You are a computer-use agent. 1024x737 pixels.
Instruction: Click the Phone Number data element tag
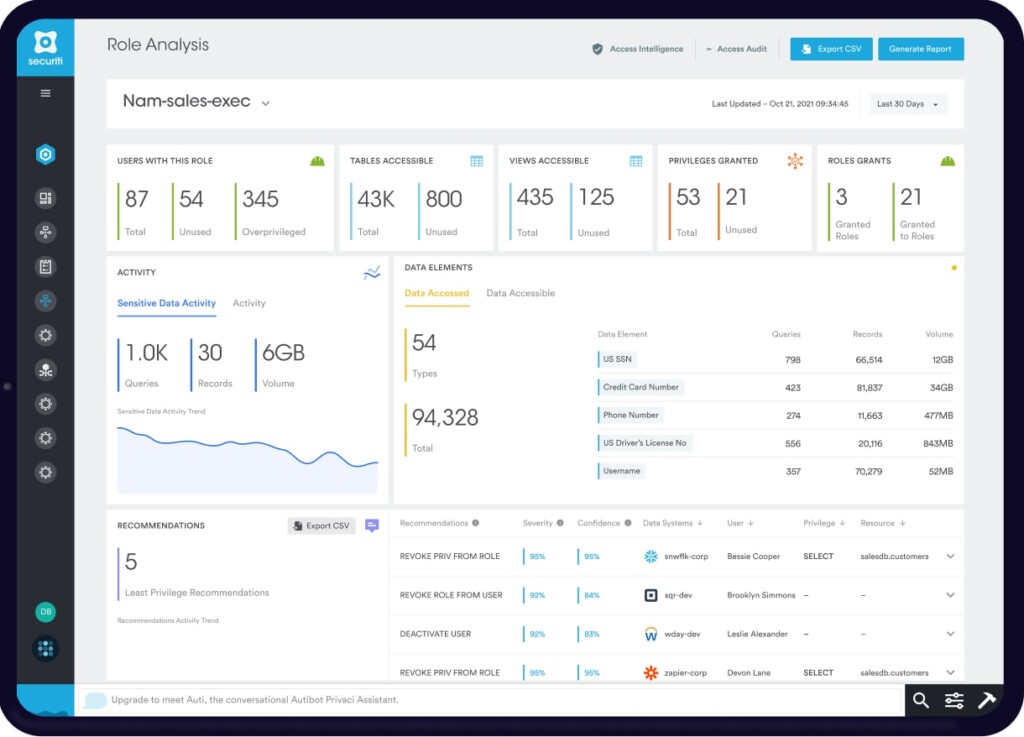[630, 415]
